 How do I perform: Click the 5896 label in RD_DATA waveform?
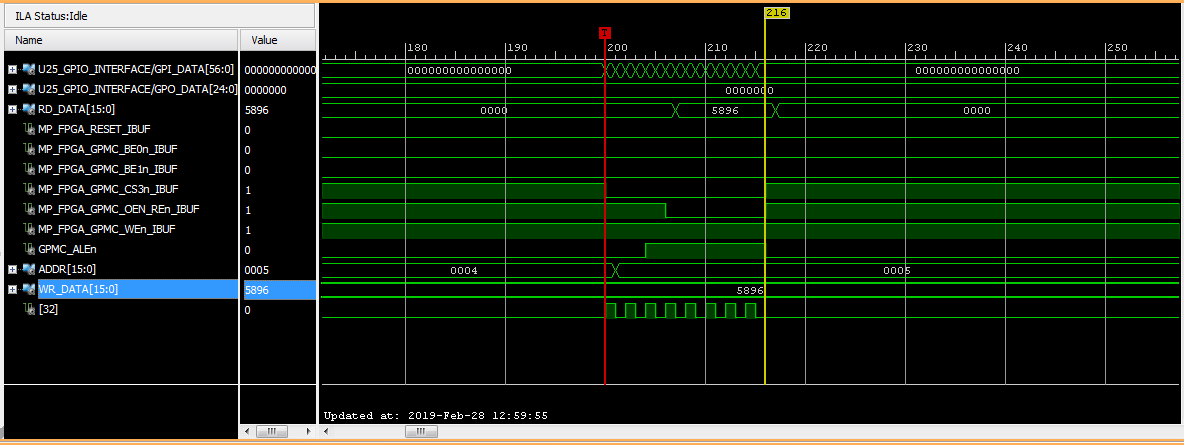[725, 110]
